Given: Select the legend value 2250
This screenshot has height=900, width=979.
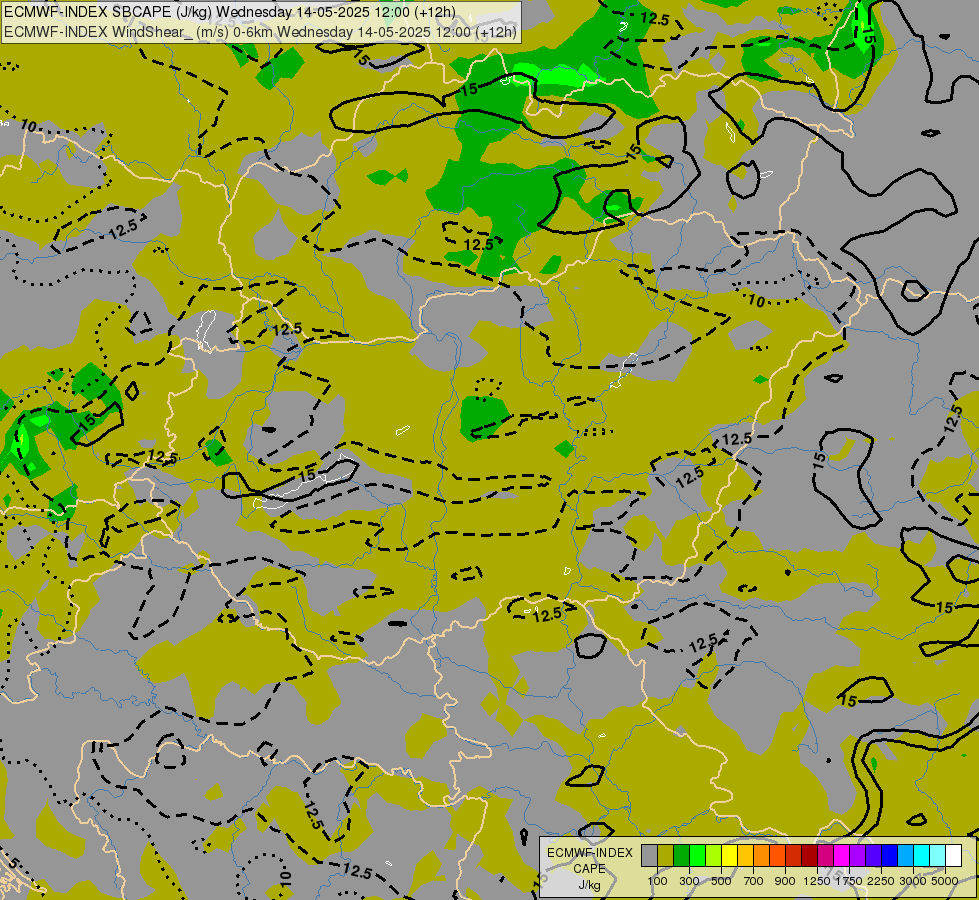Looking at the screenshot, I should tap(881, 881).
